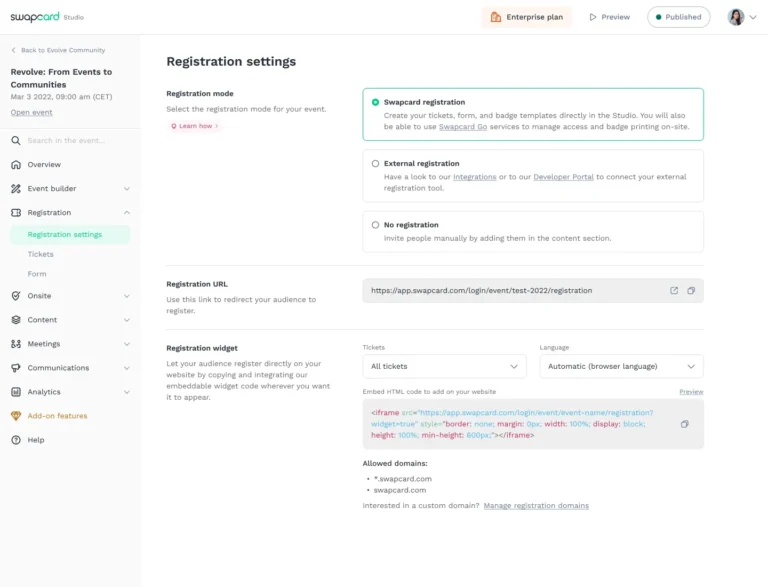Viewport: 768px width, 587px height.
Task: Click the Enterprise plan button
Action: [x=527, y=17]
